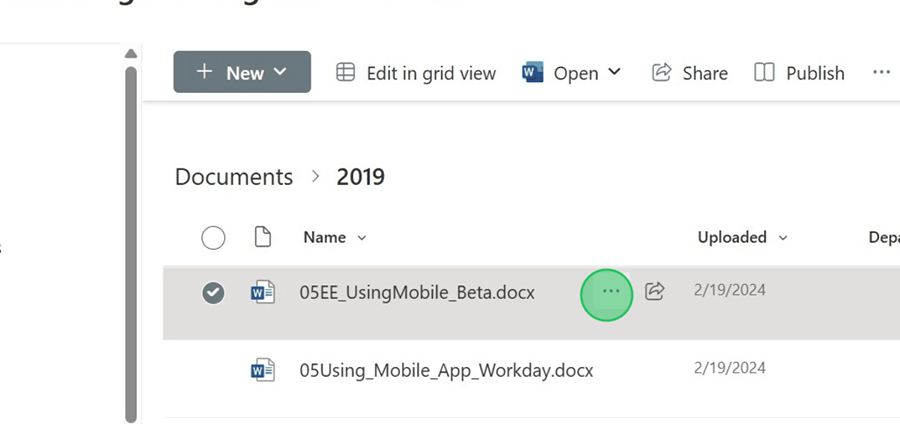Deselect the 05EE_UsingMobile_Beta.docx row checkbox
This screenshot has width=900, height=424.
point(213,292)
